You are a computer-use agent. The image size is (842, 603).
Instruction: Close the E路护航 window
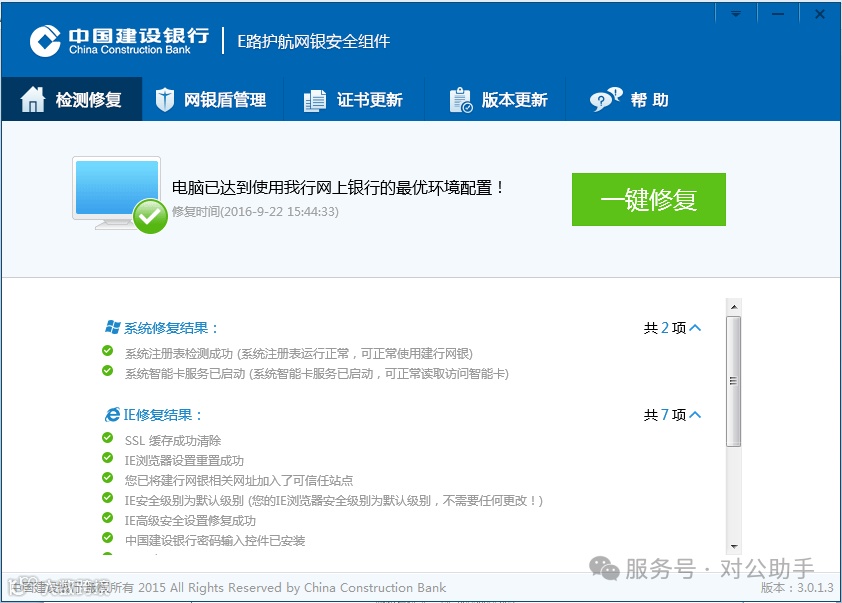820,13
